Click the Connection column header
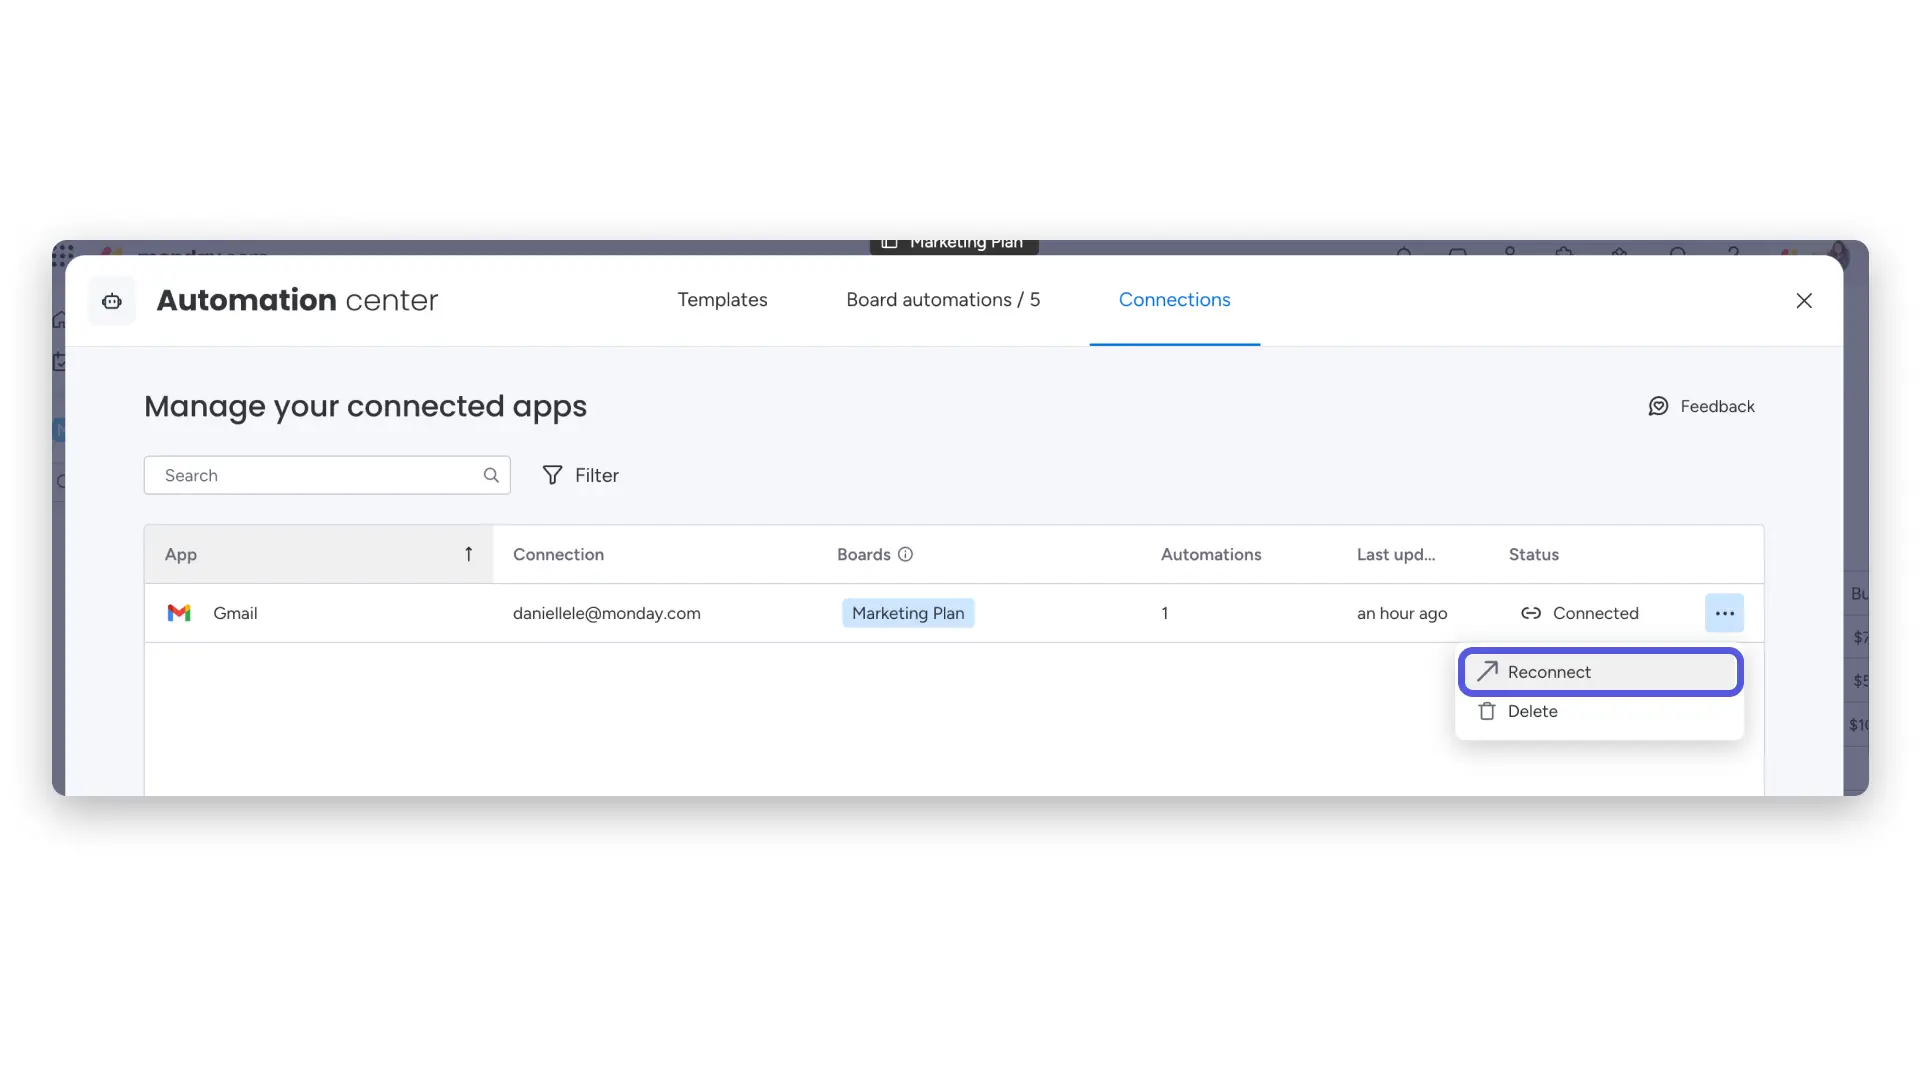This screenshot has width=1920, height=1080. click(x=558, y=554)
